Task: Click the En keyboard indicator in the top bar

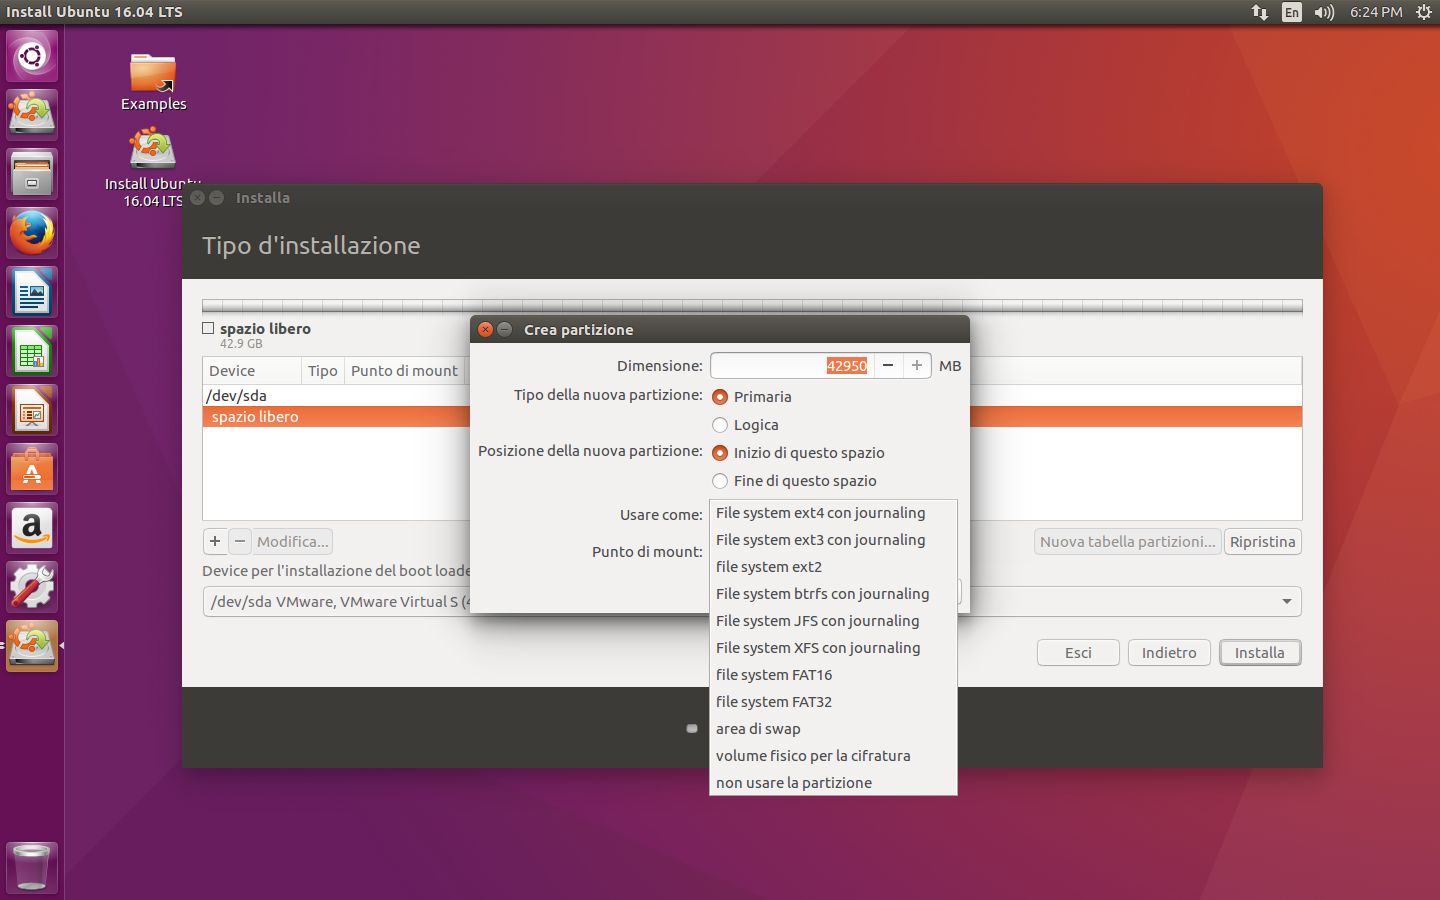Action: pyautogui.click(x=1291, y=12)
